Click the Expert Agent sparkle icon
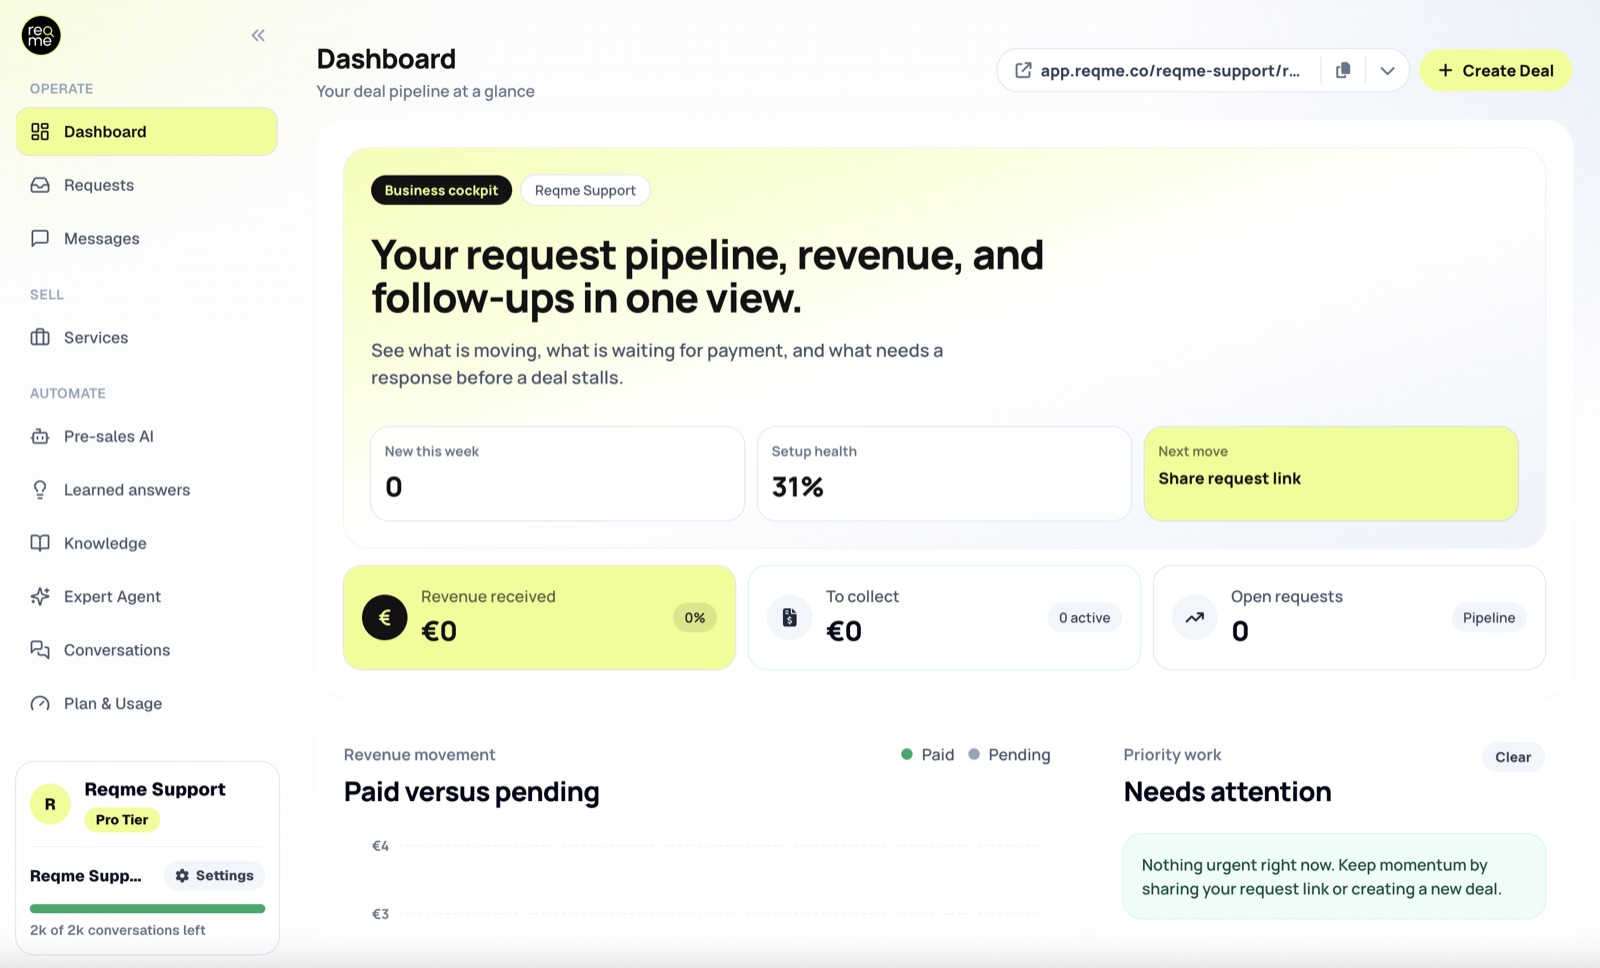1600x968 pixels. 40,596
